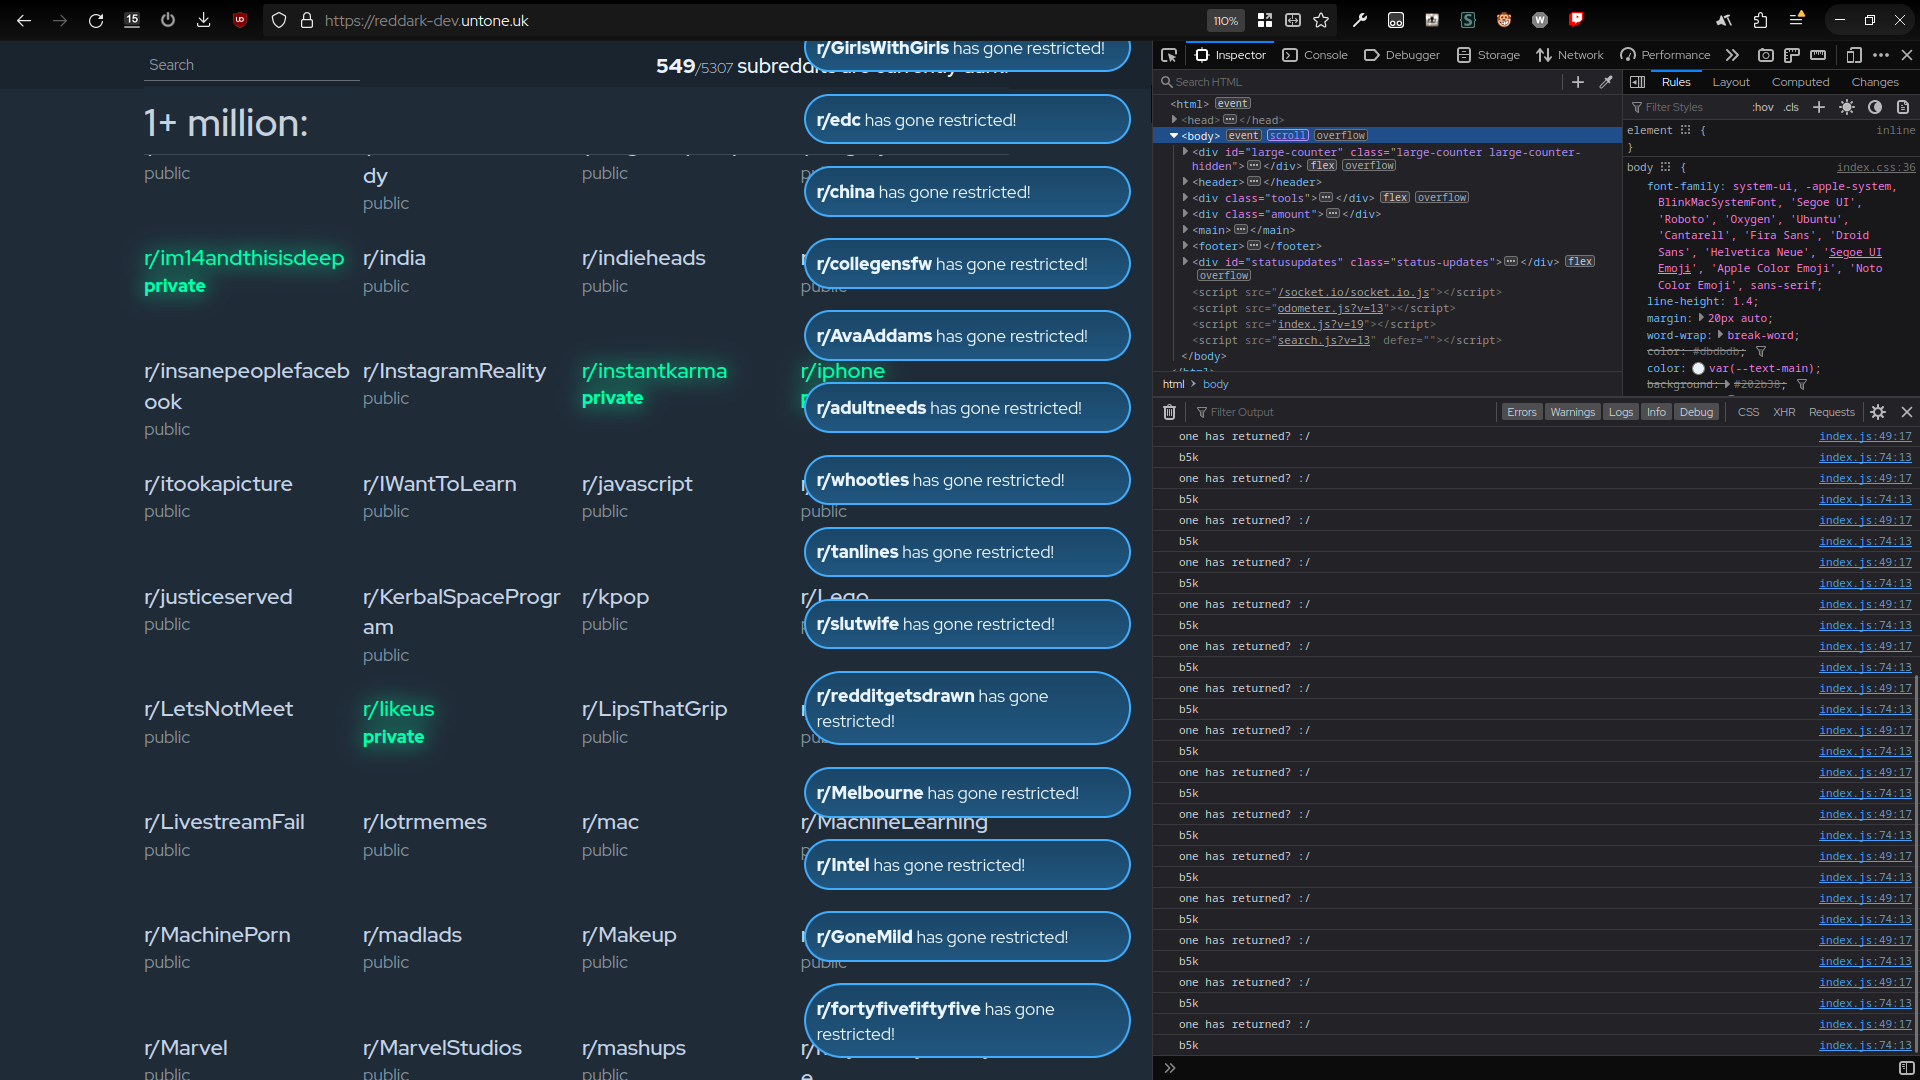Clear the console output with trash icon
Viewport: 1920px width, 1080px height.
tap(1169, 411)
